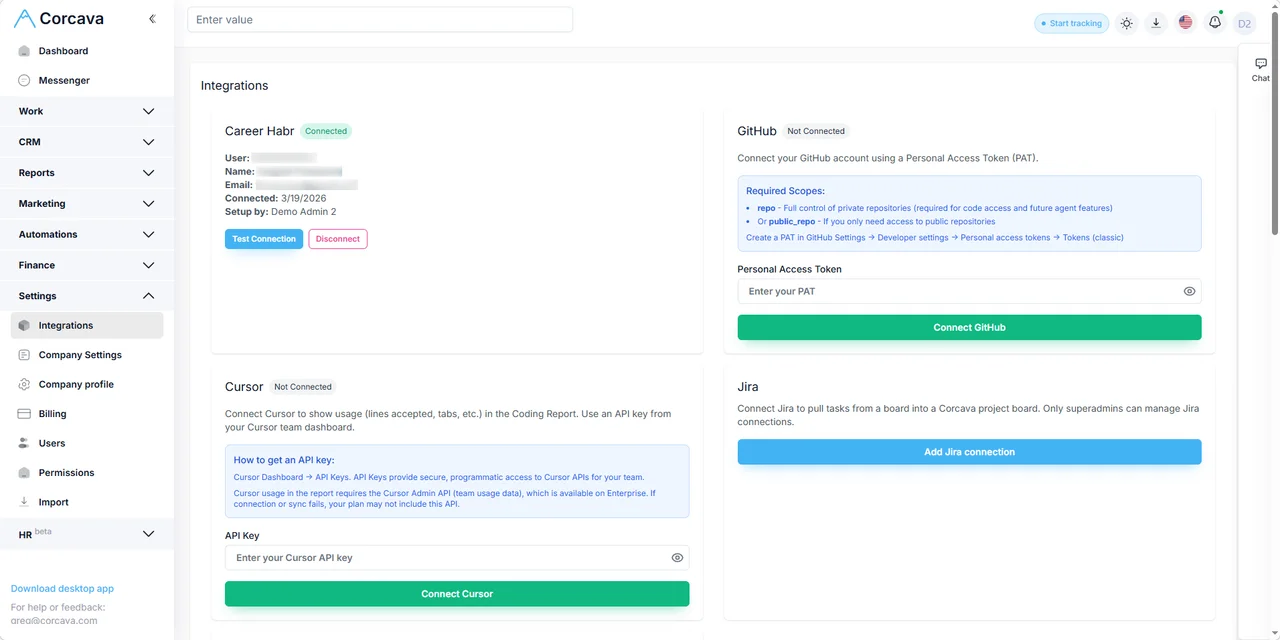
Task: Click the Connect Cursor button
Action: (x=457, y=594)
